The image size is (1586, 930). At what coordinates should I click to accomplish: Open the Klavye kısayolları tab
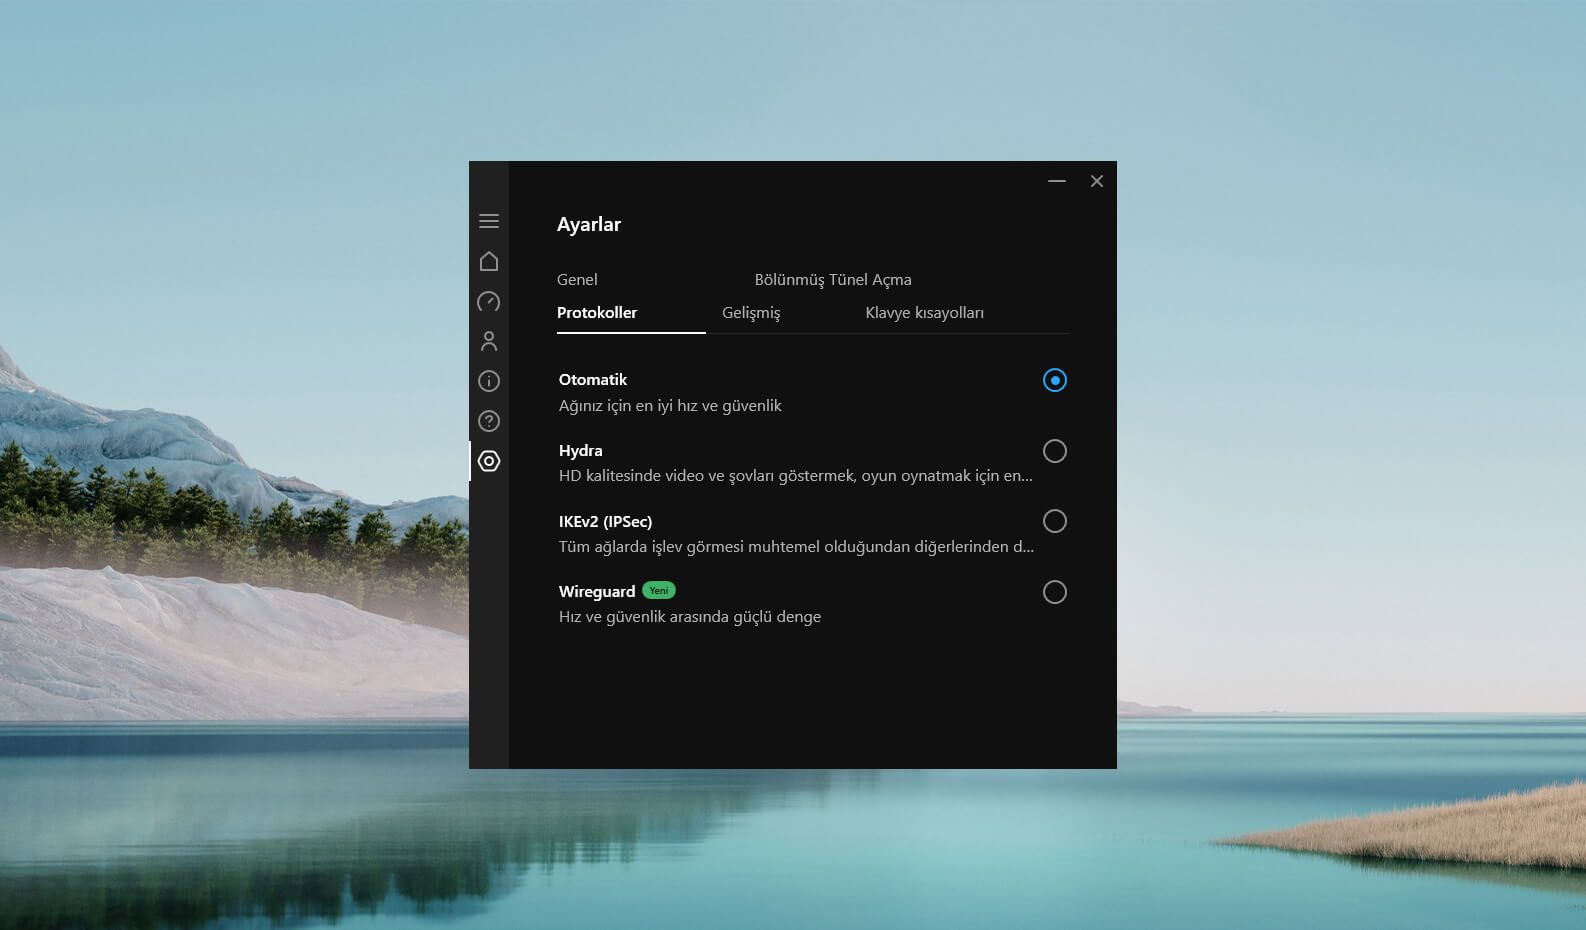pyautogui.click(x=924, y=313)
